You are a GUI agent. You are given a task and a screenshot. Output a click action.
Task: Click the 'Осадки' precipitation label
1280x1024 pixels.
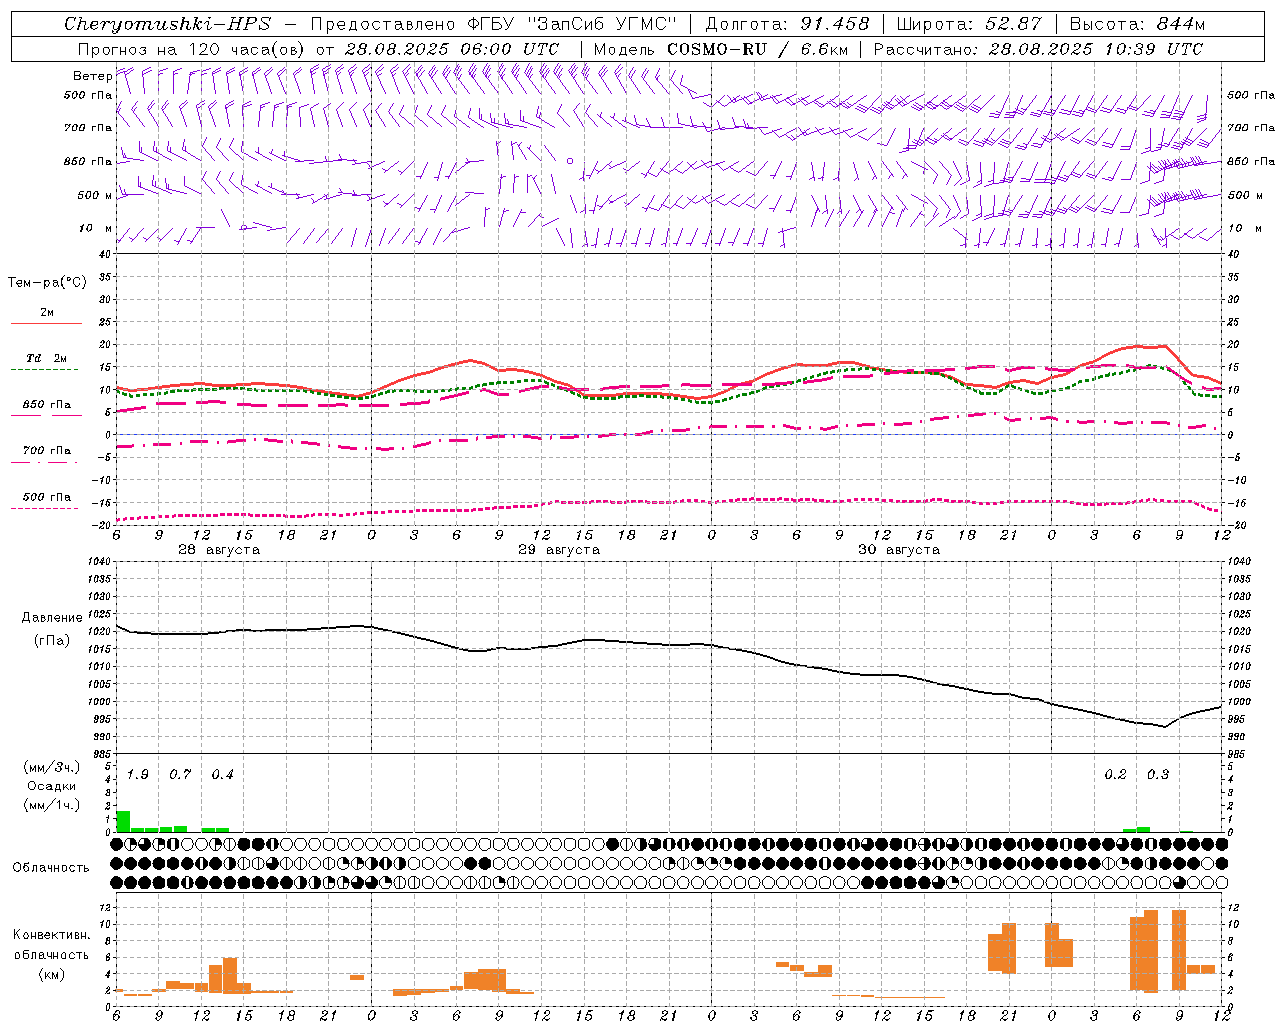51,786
